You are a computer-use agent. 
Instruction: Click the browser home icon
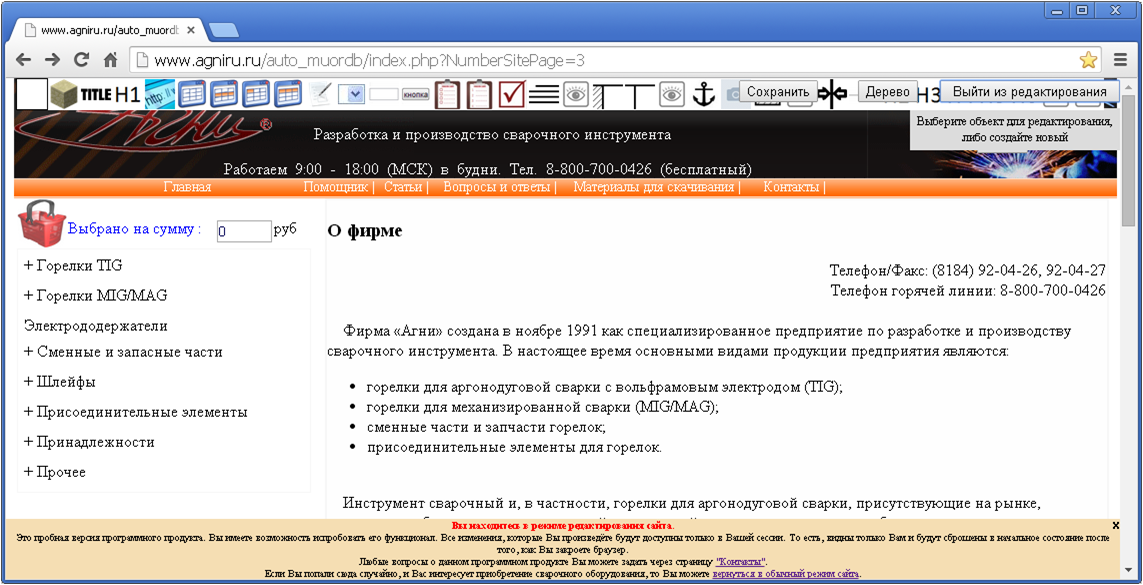point(111,60)
